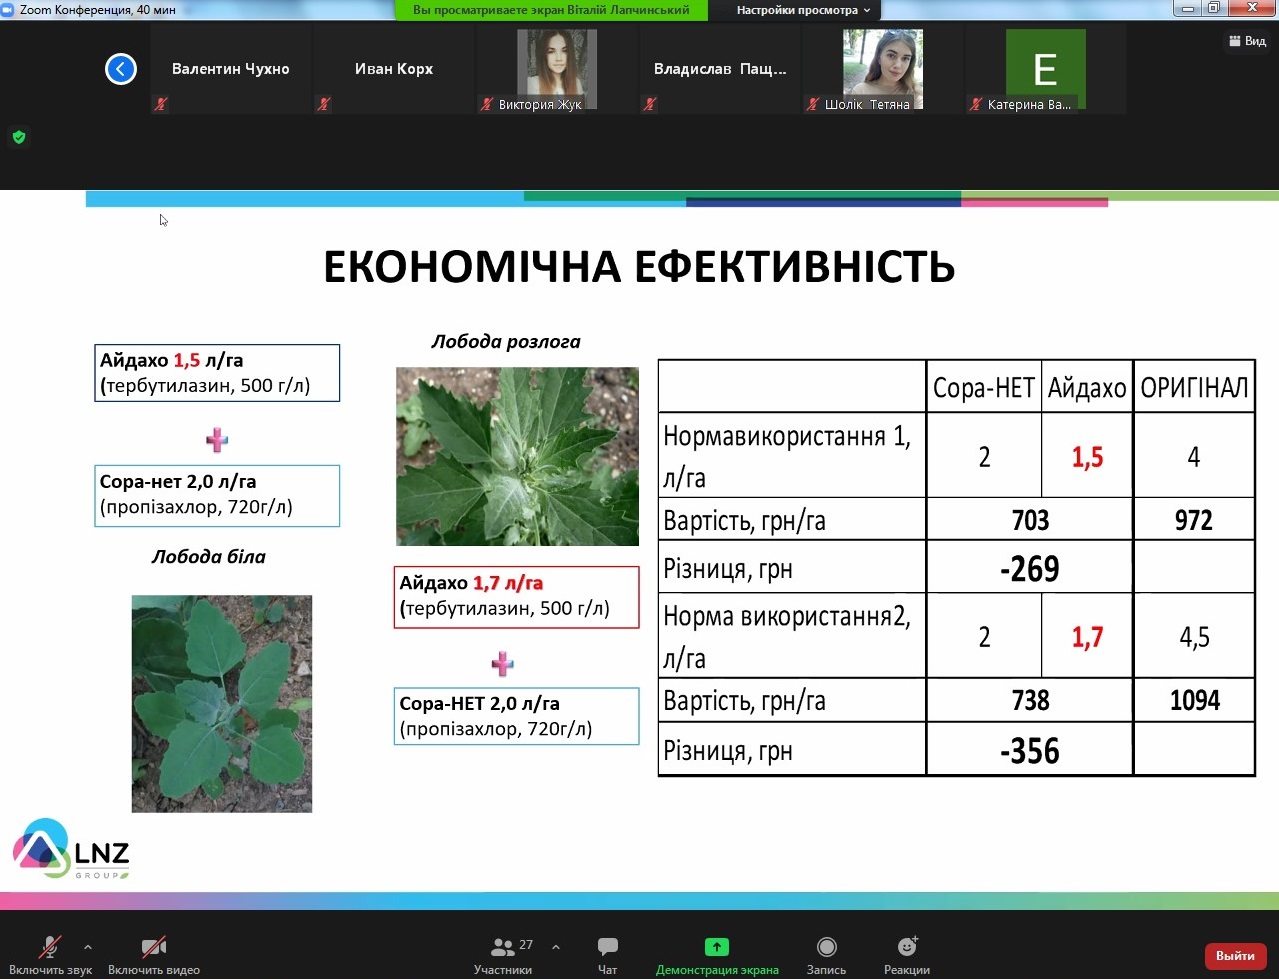The image size is (1279, 979).
Task: Click the Лобода розлога caption
Action: 505,342
